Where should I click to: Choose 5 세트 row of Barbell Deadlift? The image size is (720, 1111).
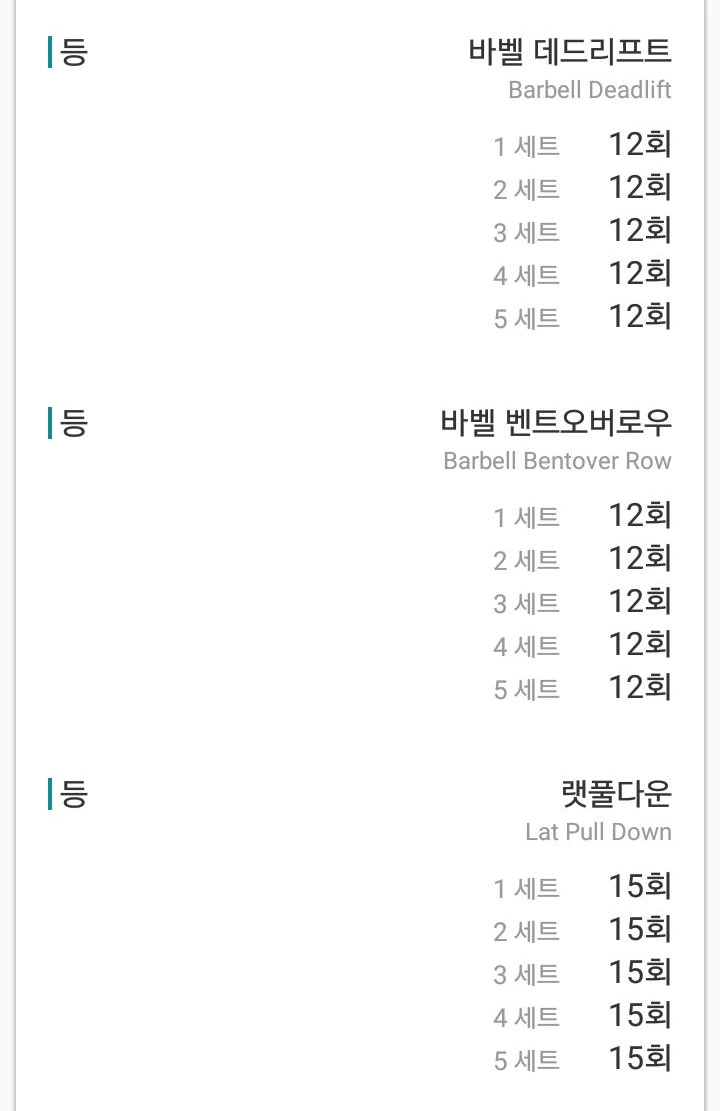pos(526,319)
